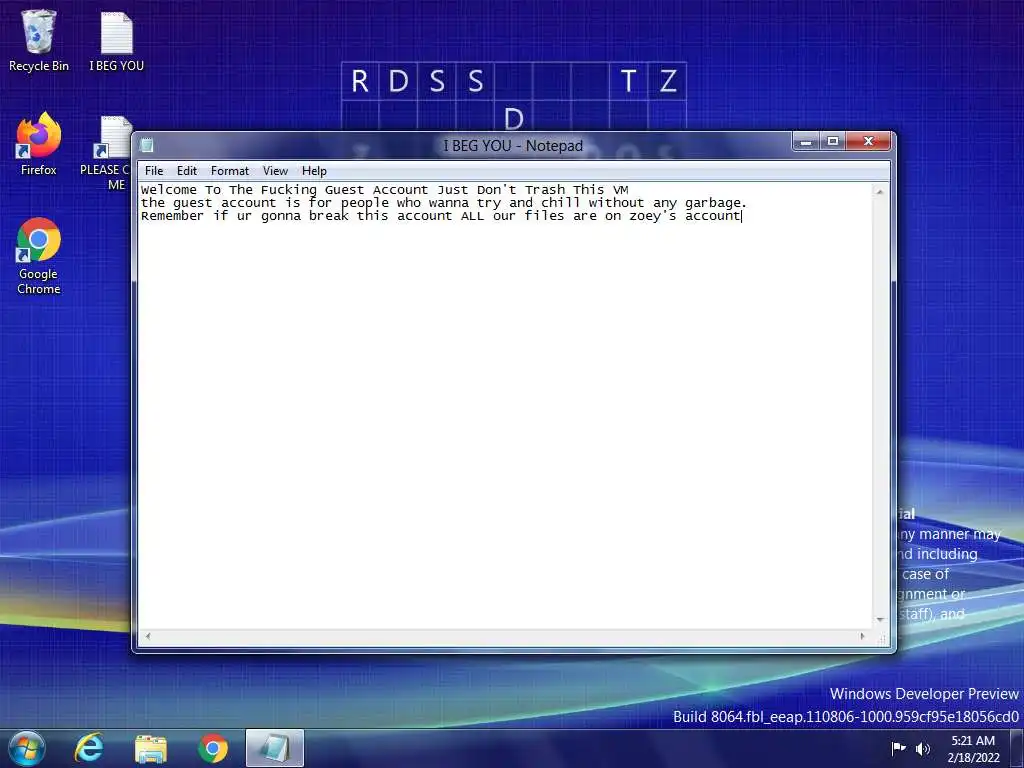Image resolution: width=1024 pixels, height=768 pixels.
Task: Open the File menu in Notepad
Action: tap(154, 171)
